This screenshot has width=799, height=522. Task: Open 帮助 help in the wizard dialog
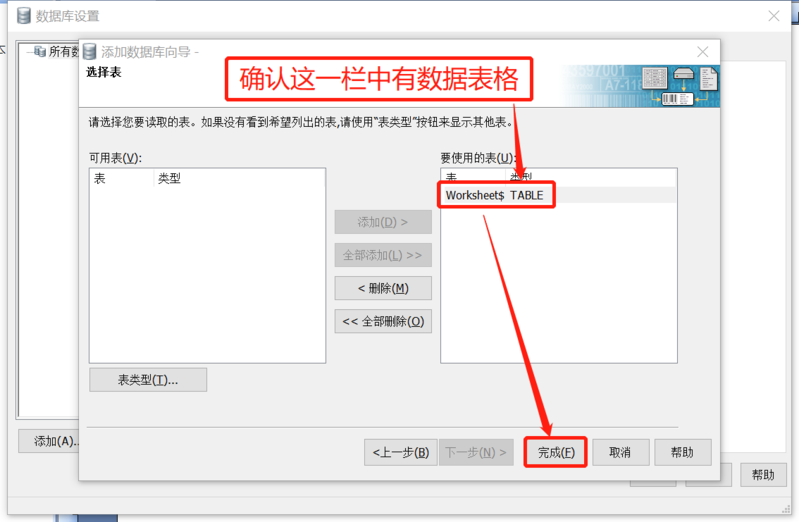683,452
